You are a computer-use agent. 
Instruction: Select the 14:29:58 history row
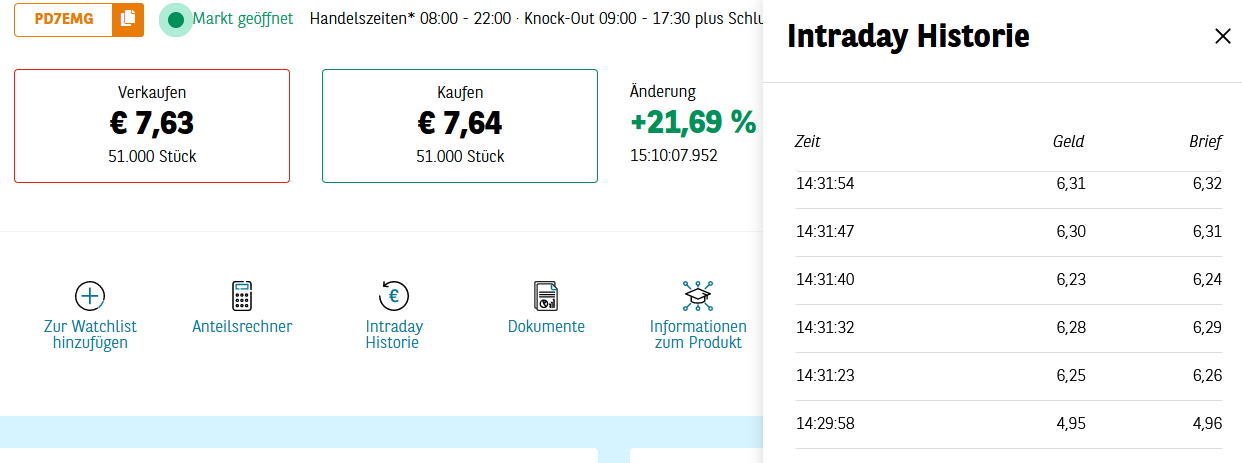[x=1008, y=423]
